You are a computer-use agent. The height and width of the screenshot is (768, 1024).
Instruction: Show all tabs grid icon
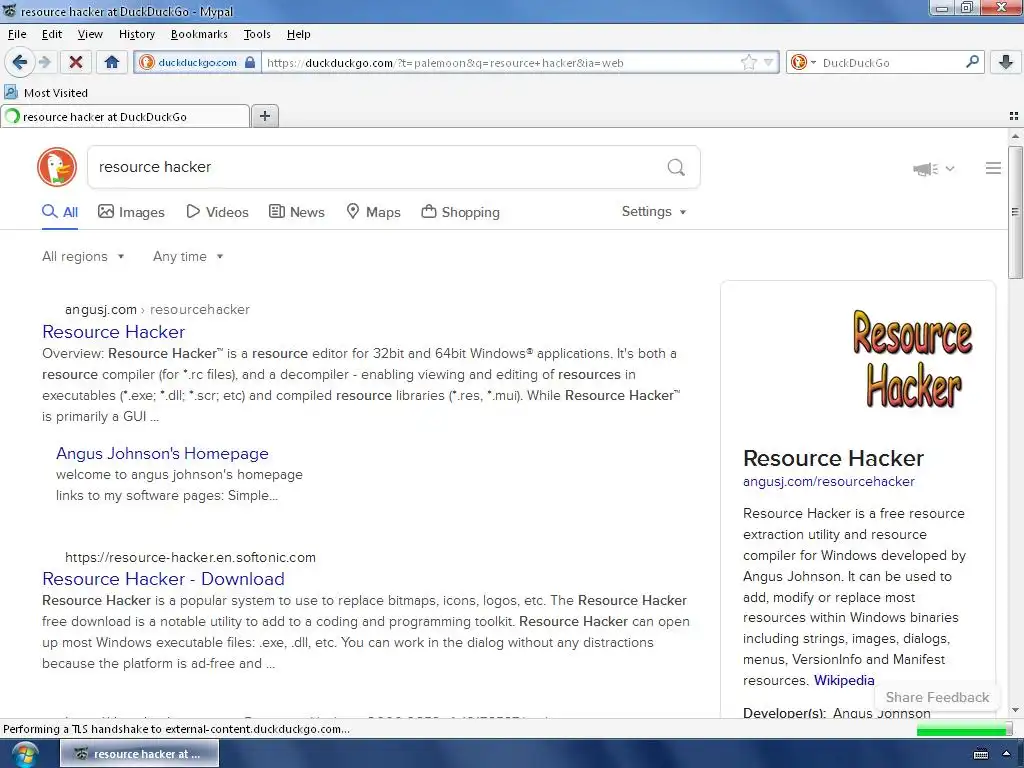1014,116
